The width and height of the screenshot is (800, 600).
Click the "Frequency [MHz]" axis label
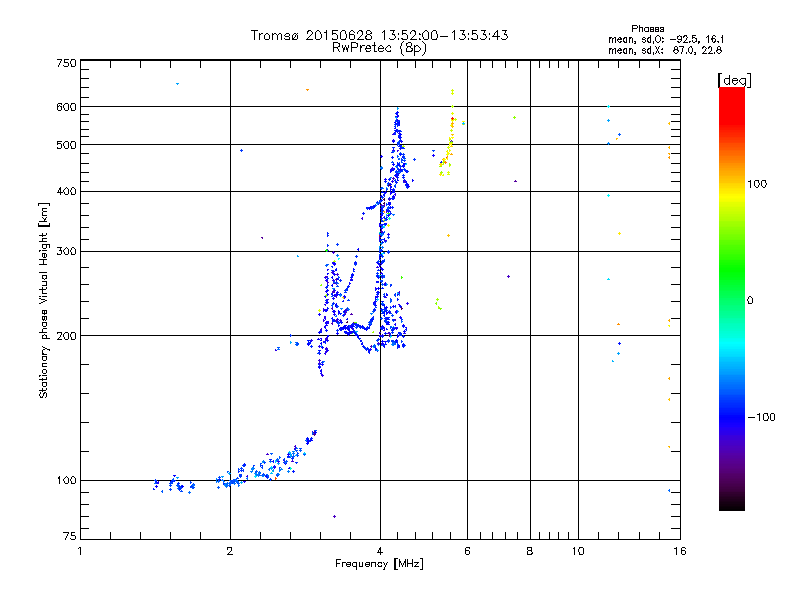[x=379, y=564]
